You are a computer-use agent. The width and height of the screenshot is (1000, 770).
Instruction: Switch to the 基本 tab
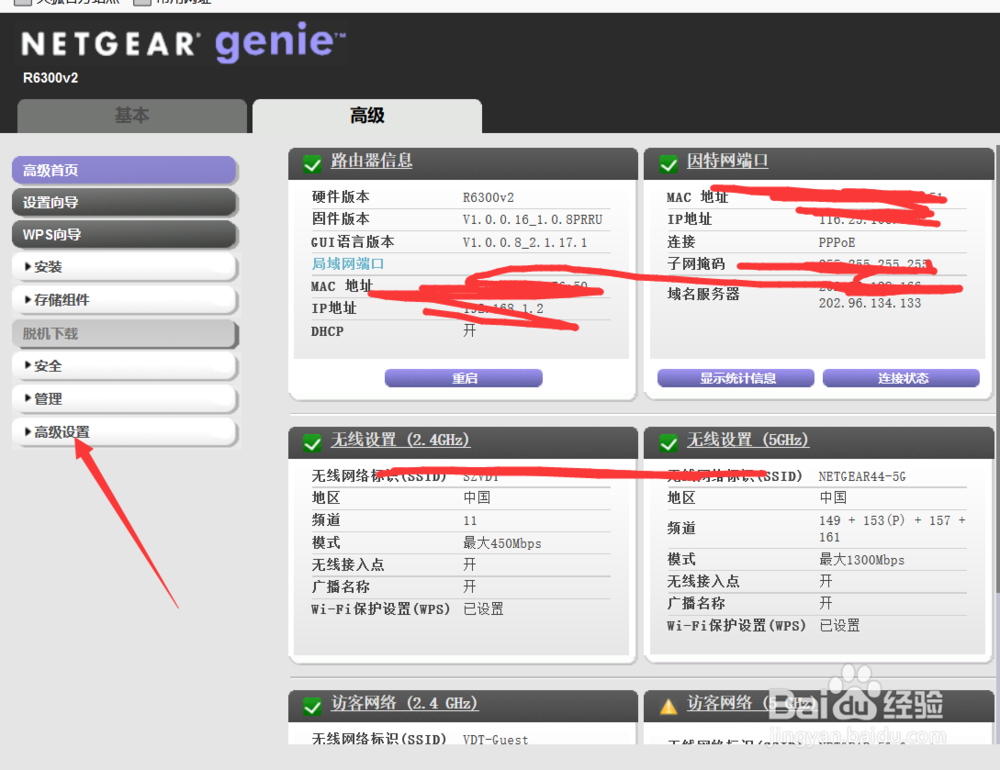(132, 115)
